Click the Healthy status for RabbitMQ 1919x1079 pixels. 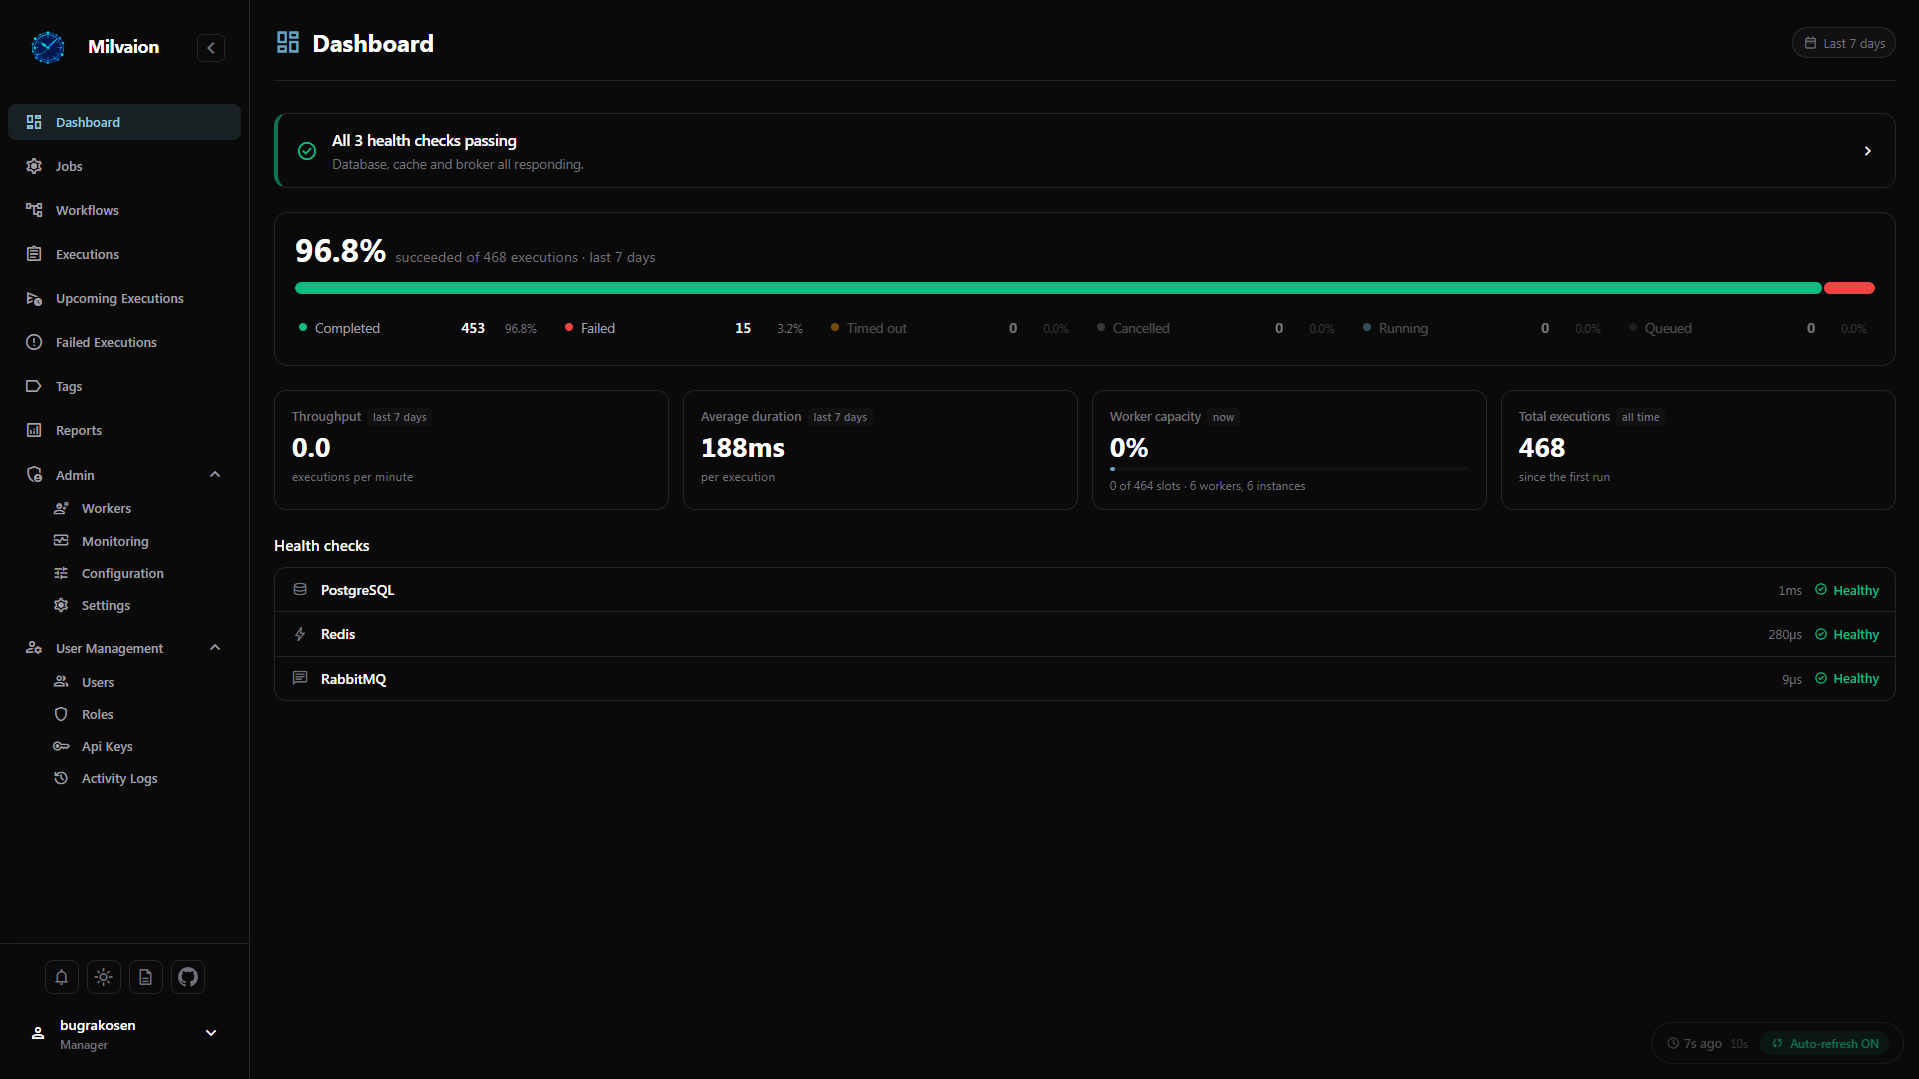1847,678
